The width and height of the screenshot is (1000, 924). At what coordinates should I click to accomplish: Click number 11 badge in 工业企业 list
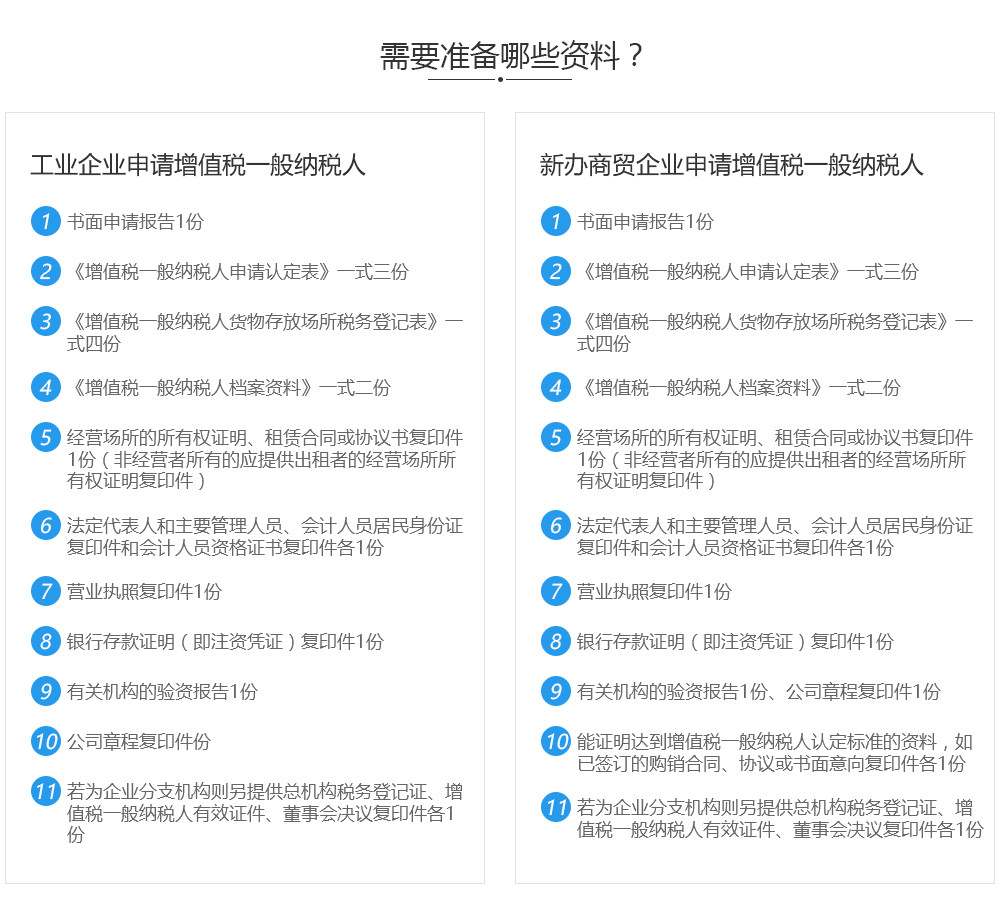coord(46,791)
